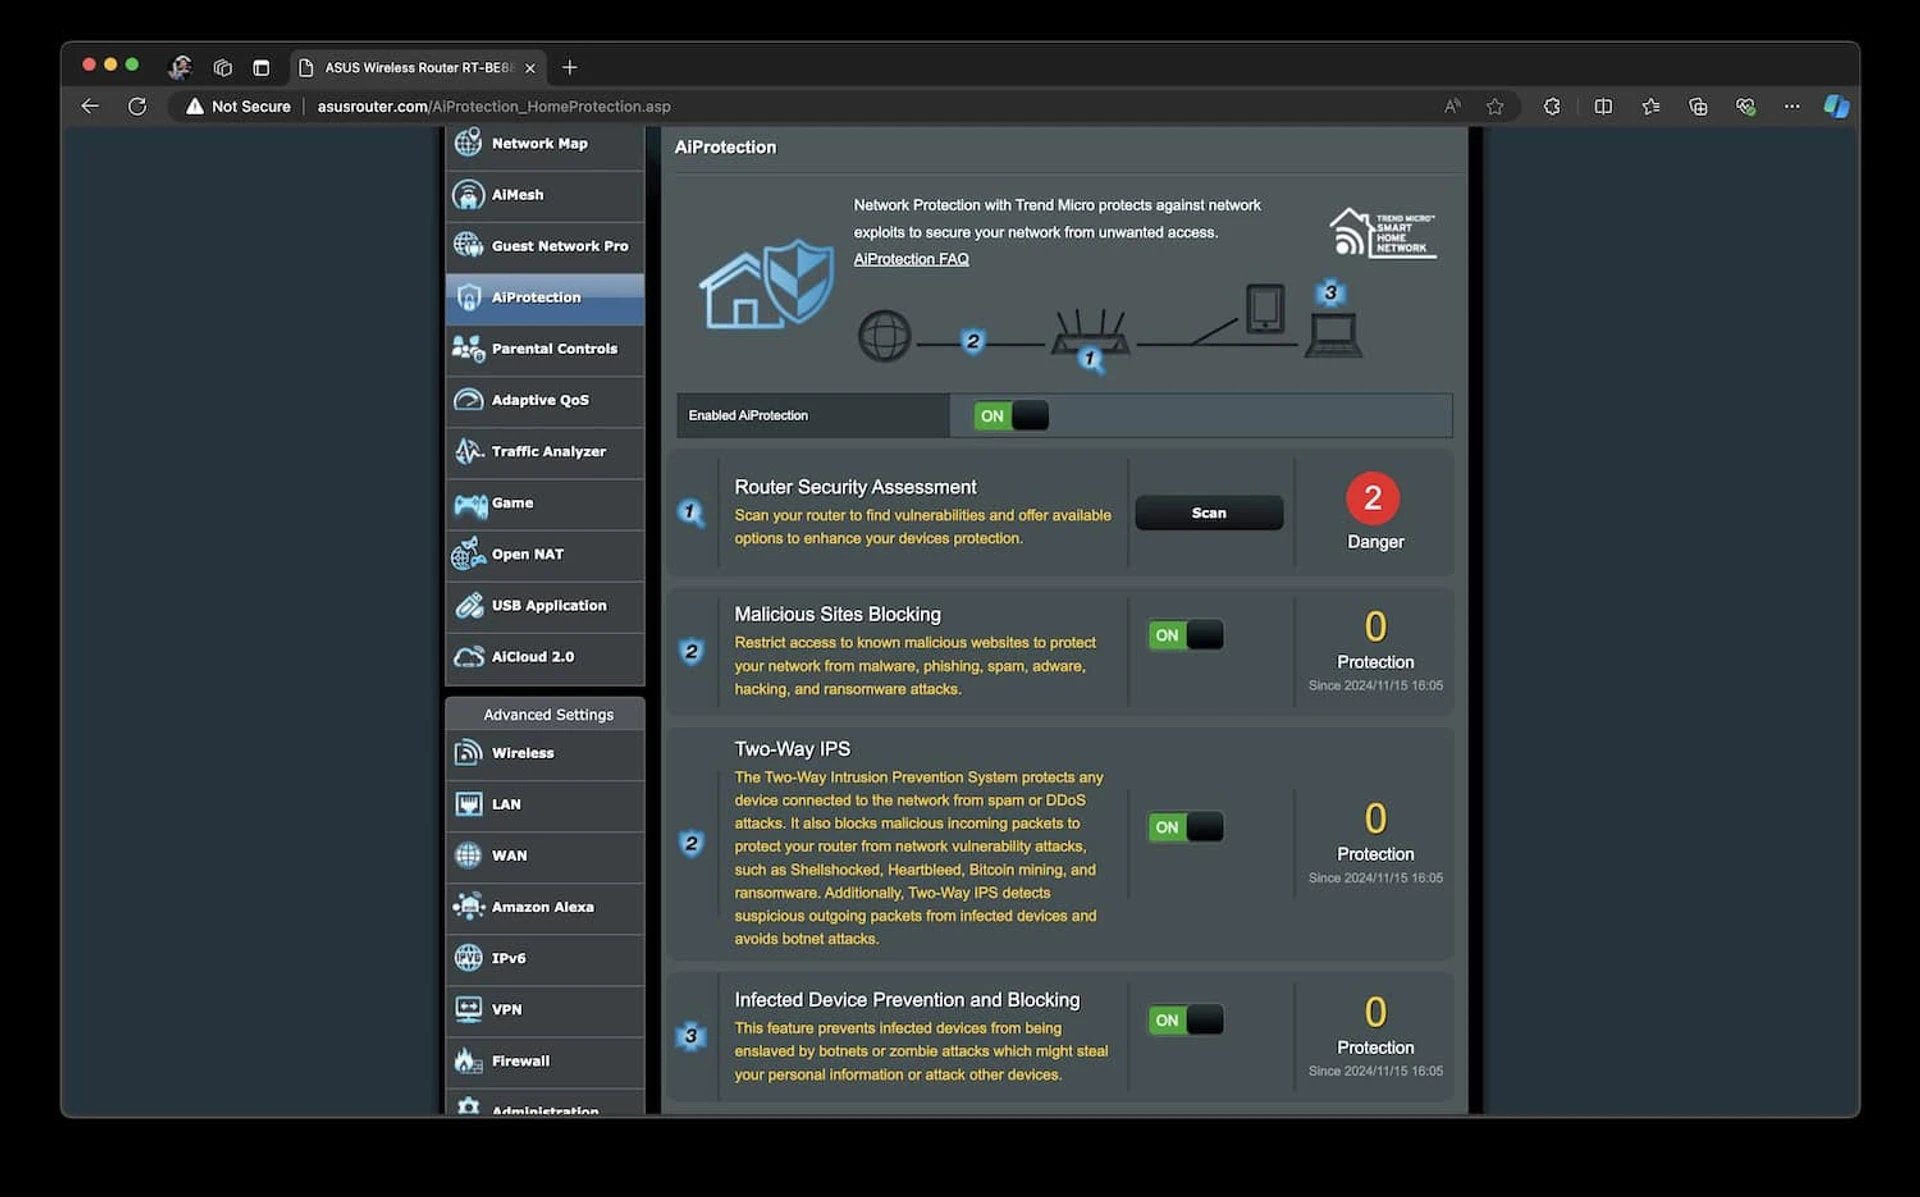Click the AiCloud 2.0 cloud icon

[468, 656]
